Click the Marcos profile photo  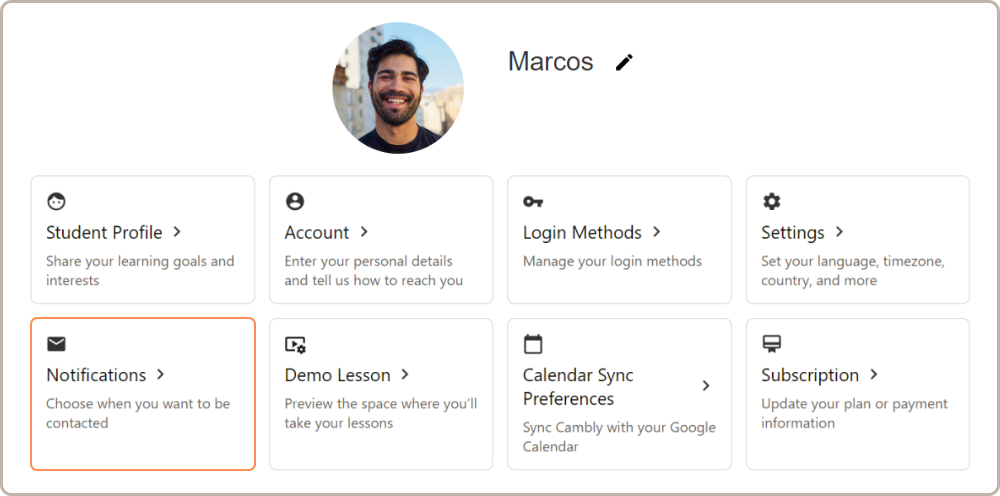(398, 88)
